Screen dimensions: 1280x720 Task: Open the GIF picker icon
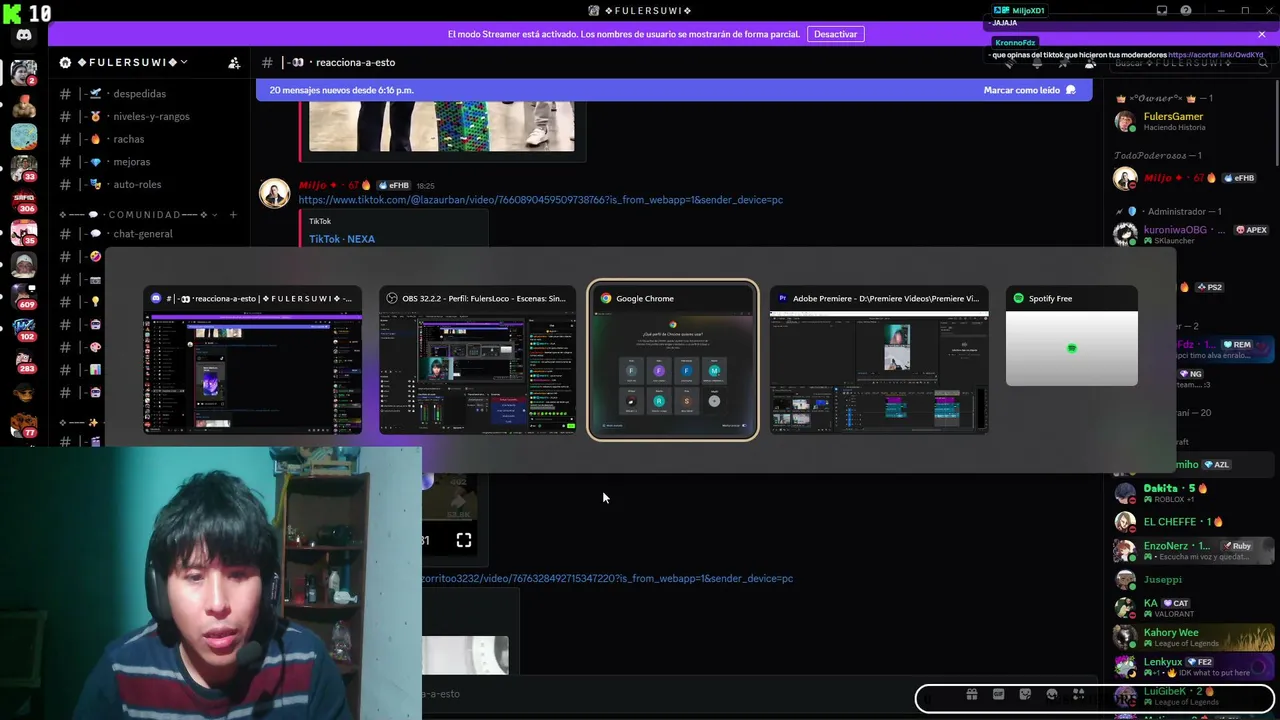[x=998, y=695]
